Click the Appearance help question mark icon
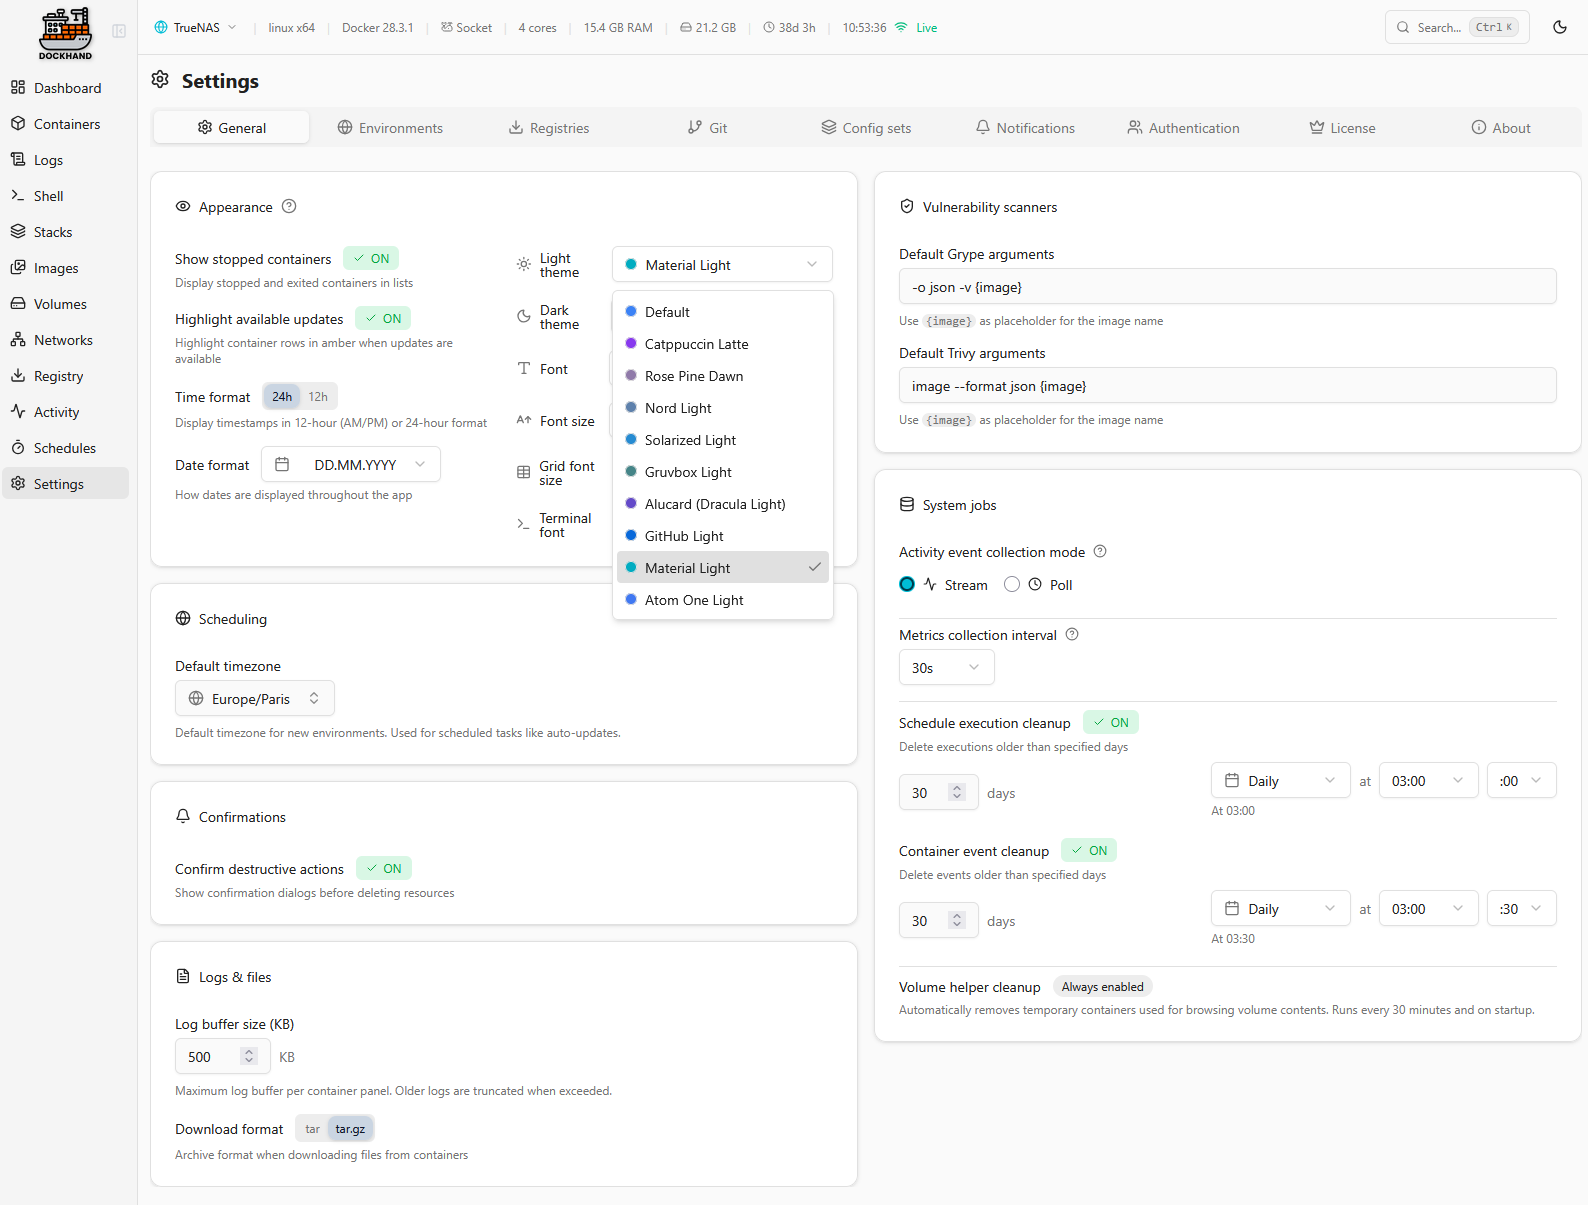 coord(289,206)
